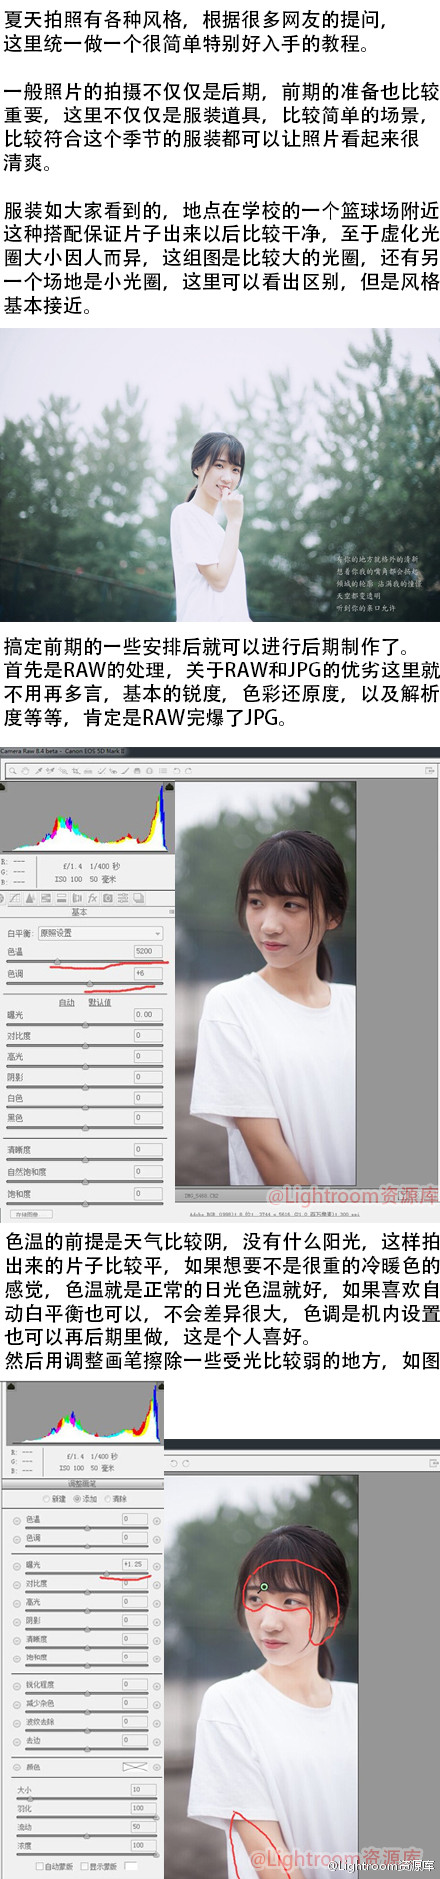
Task: Click the 色温 slider handle in Basic panel
Action: coord(57,962)
